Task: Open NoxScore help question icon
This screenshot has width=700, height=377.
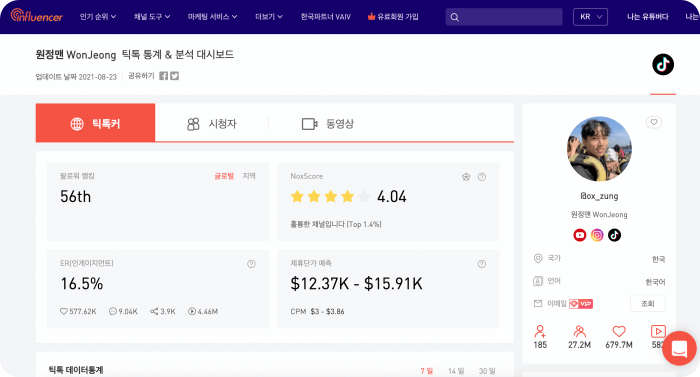Action: click(x=482, y=177)
